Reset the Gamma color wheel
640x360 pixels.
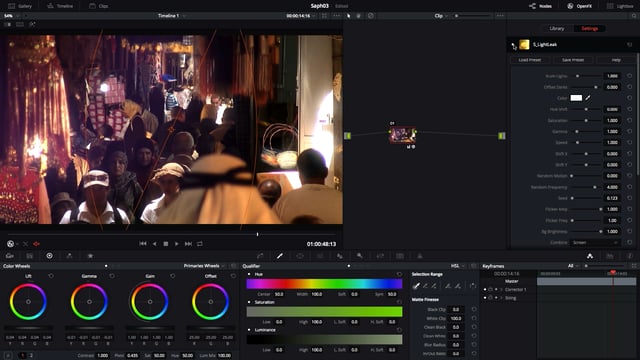pyautogui.click(x=112, y=276)
